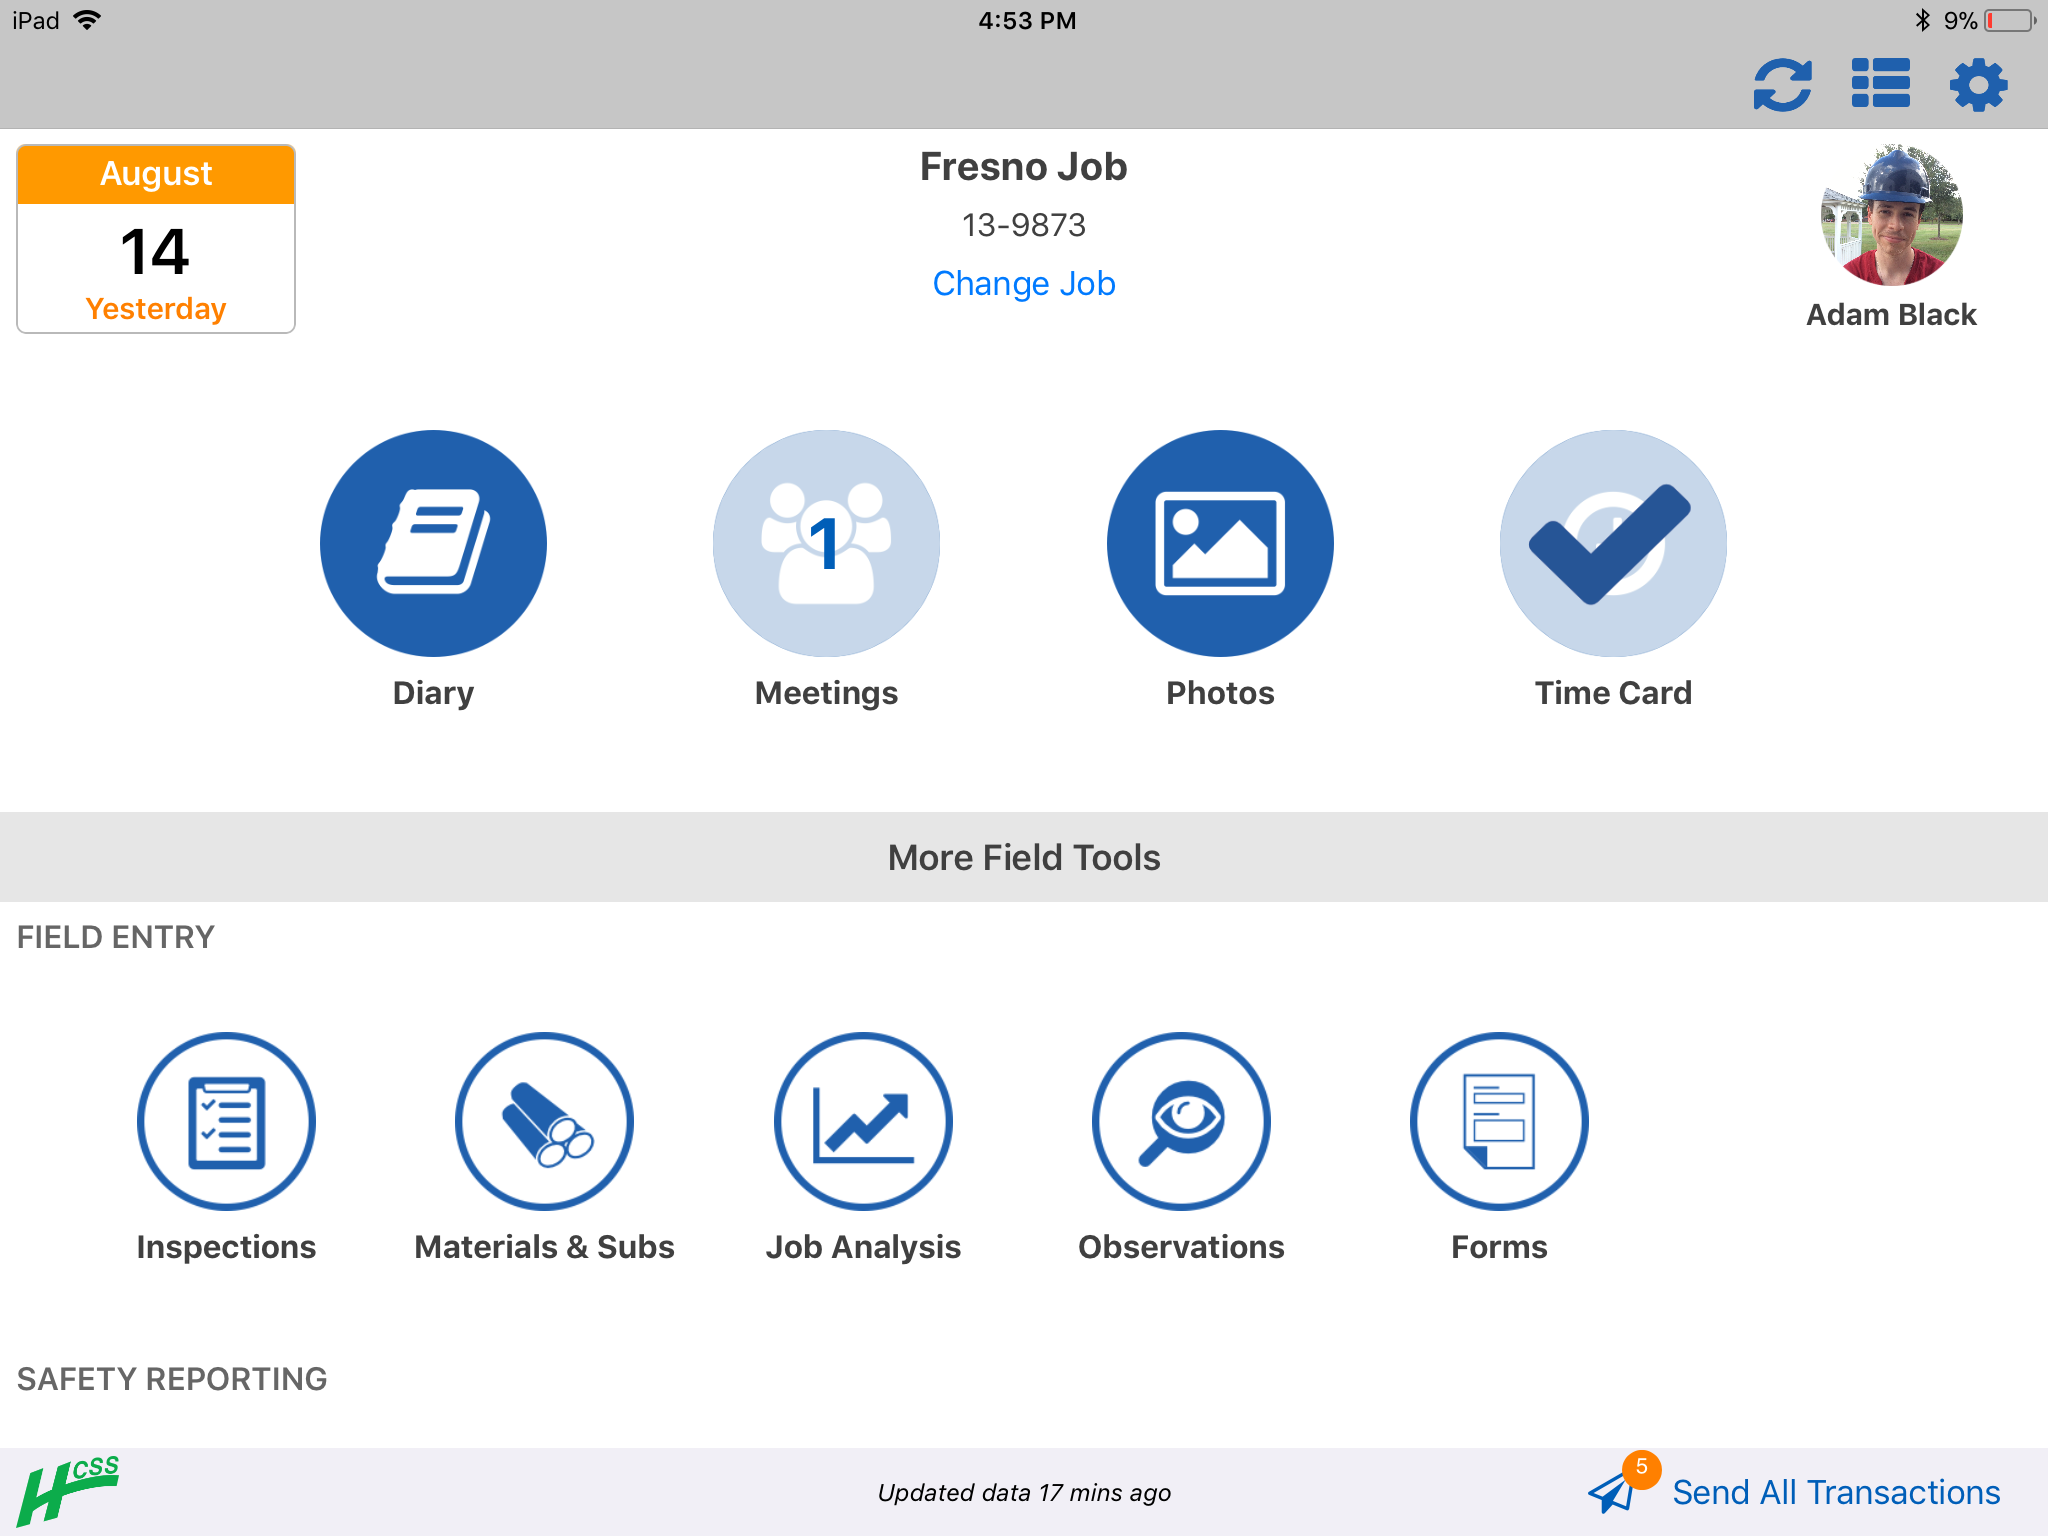Tap the sync refresh arrows icon
Image resolution: width=2048 pixels, height=1536 pixels.
(x=1783, y=84)
